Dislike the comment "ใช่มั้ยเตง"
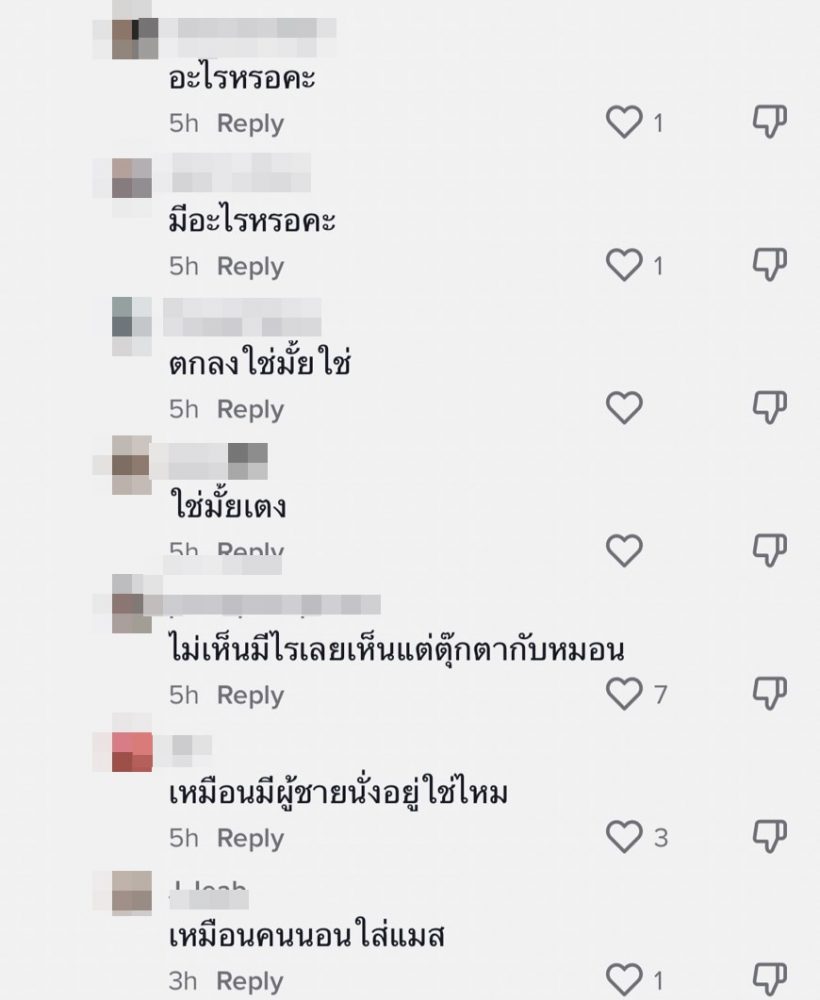The width and height of the screenshot is (820, 1000). 769,550
